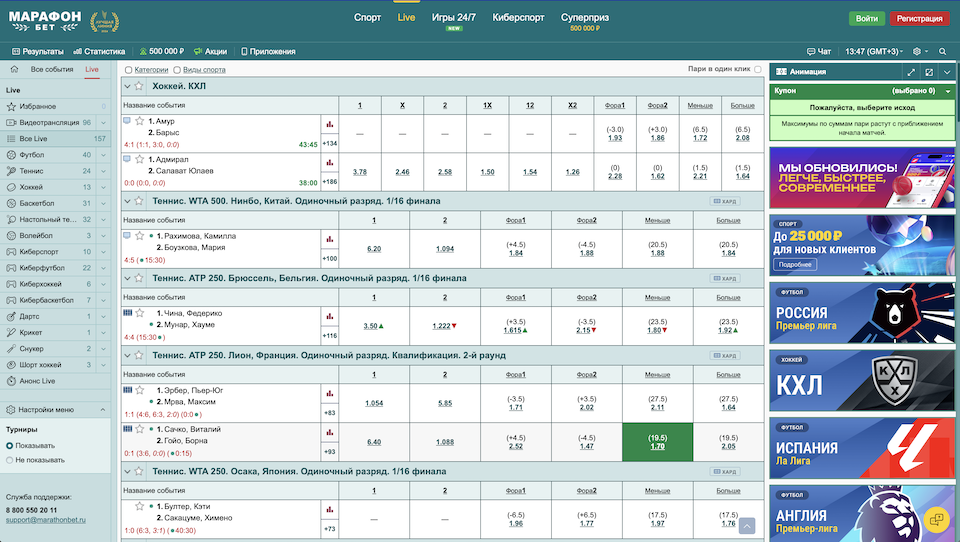Open scoreboard icon for Эрбер match
Image resolution: width=960 pixels, height=542 pixels.
[x=127, y=390]
